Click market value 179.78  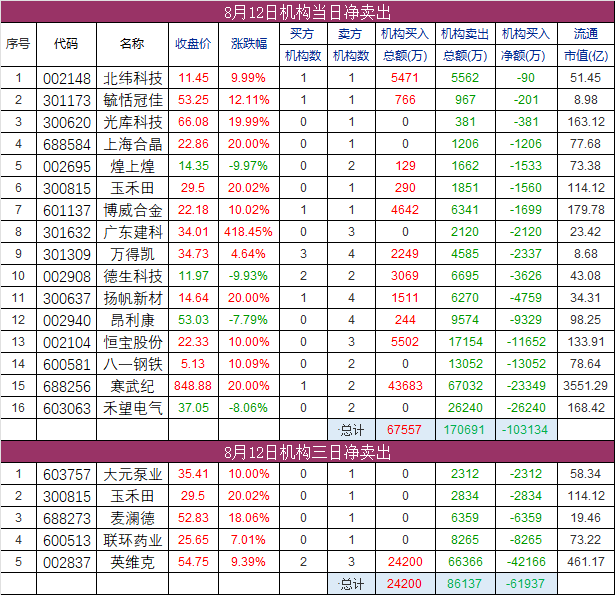point(586,210)
